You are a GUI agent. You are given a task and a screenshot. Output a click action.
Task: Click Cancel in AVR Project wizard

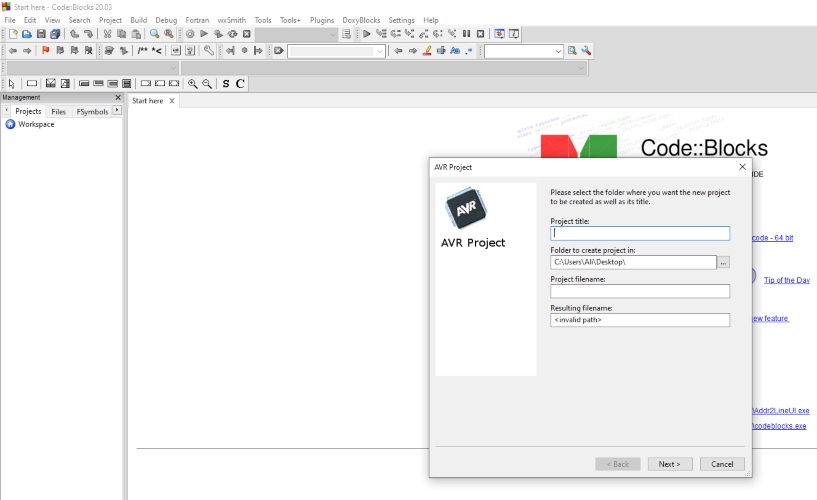click(722, 464)
